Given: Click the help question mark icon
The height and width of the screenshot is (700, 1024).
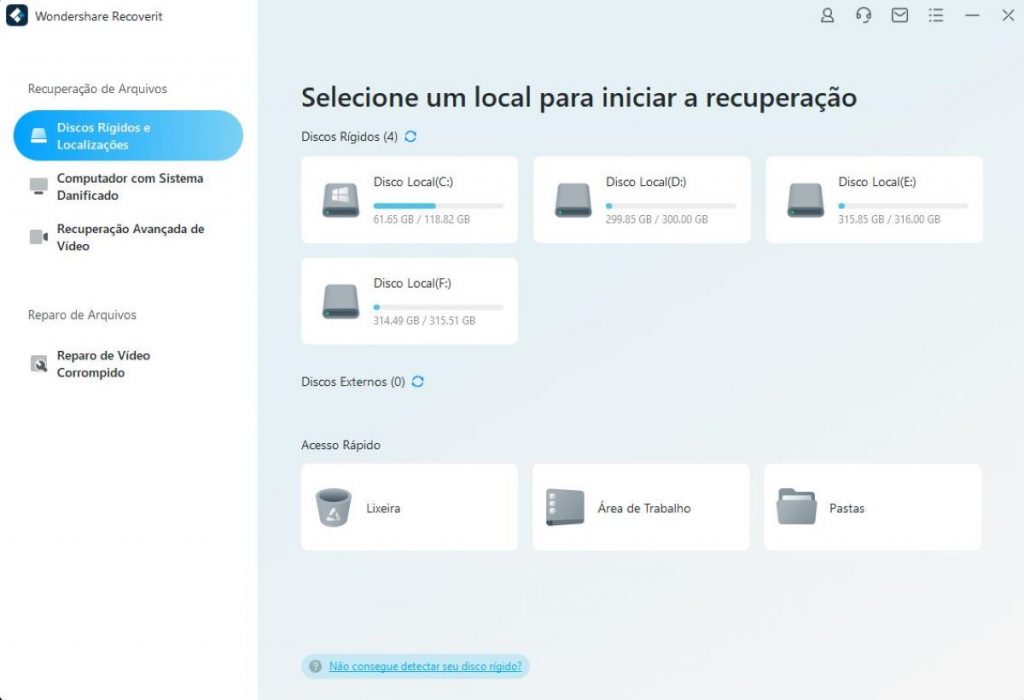Looking at the screenshot, I should coord(315,666).
